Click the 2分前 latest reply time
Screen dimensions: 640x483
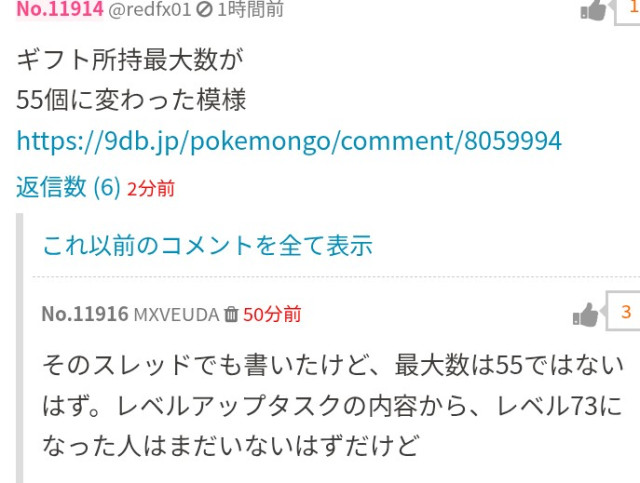click(151, 189)
